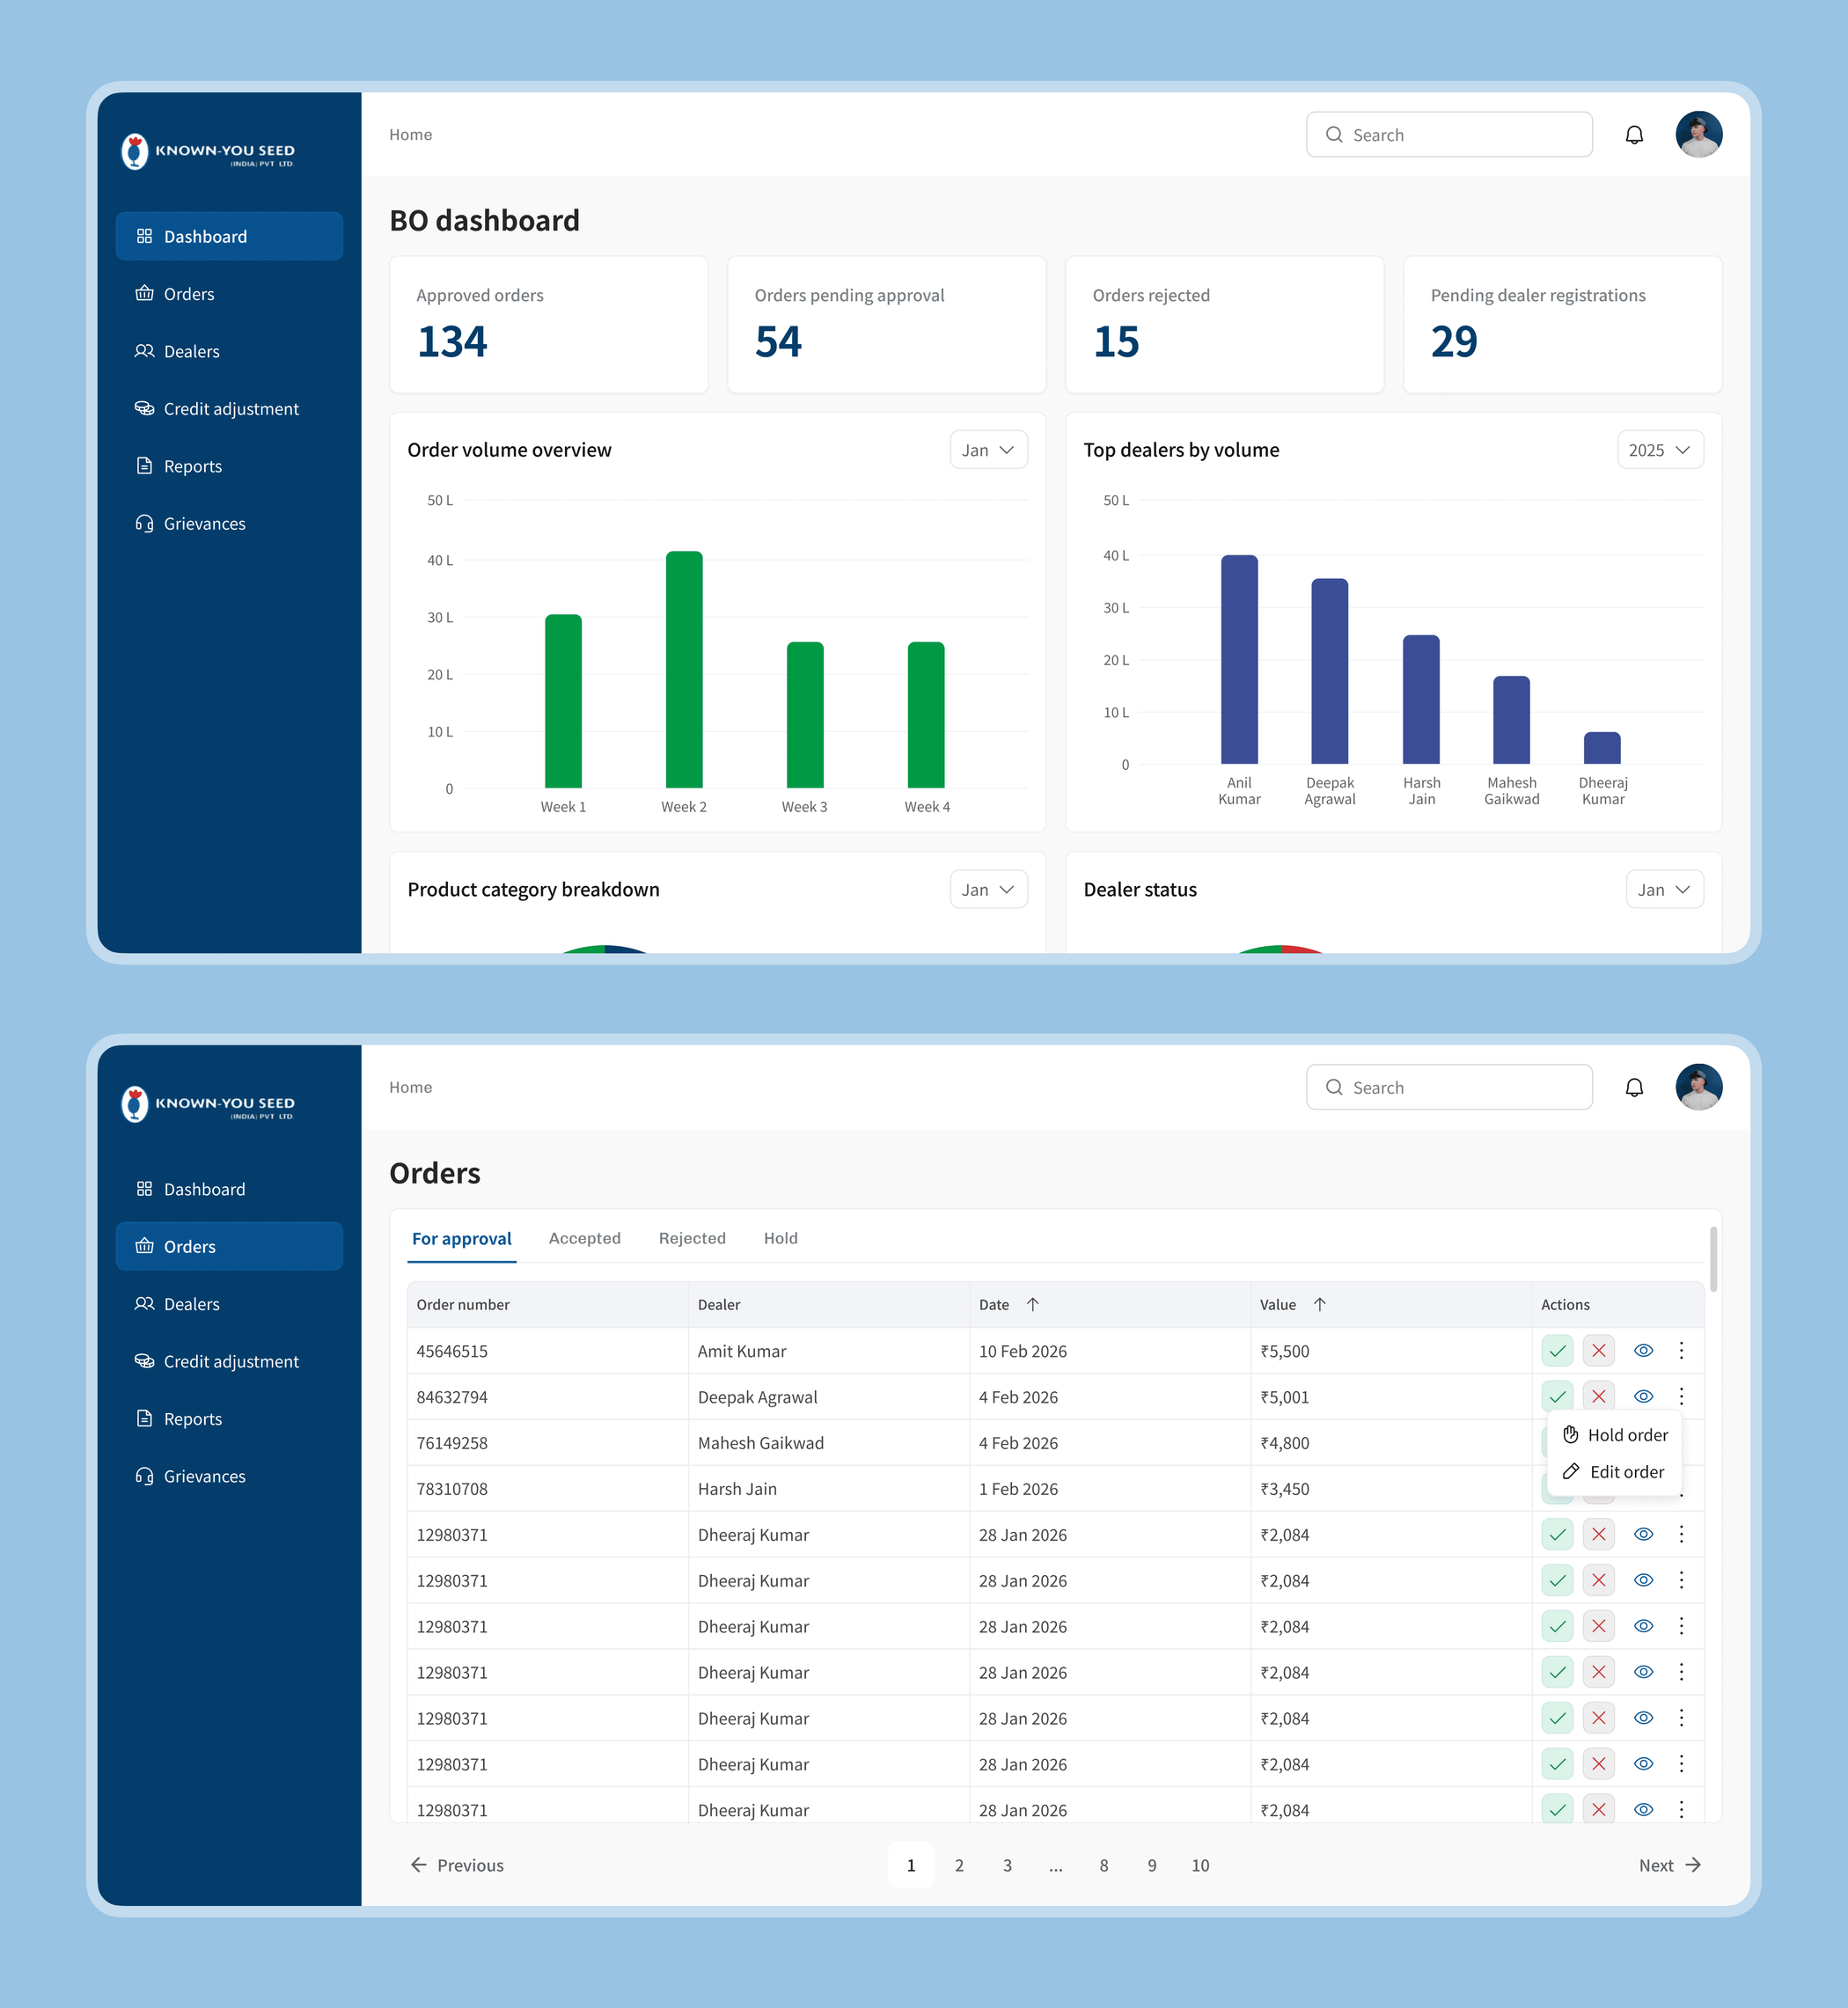This screenshot has width=1848, height=2008.
Task: Click Home breadcrumb on Orders page
Action: pyautogui.click(x=410, y=1087)
